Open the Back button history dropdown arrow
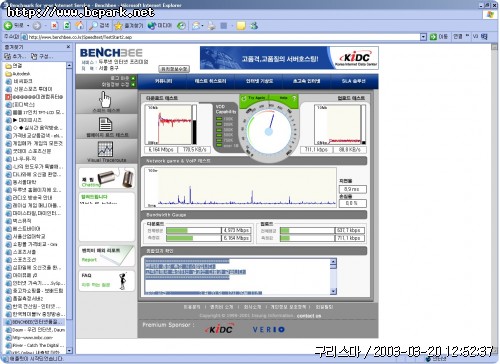 (28, 26)
